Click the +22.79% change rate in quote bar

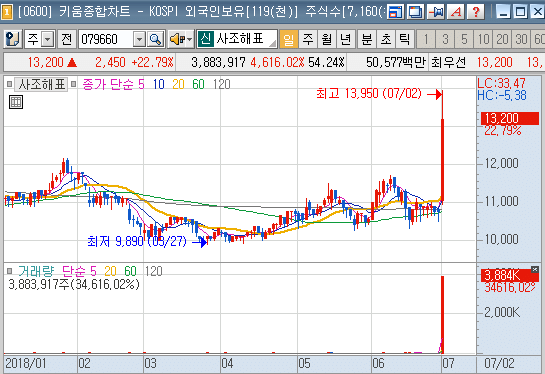[x=152, y=63]
